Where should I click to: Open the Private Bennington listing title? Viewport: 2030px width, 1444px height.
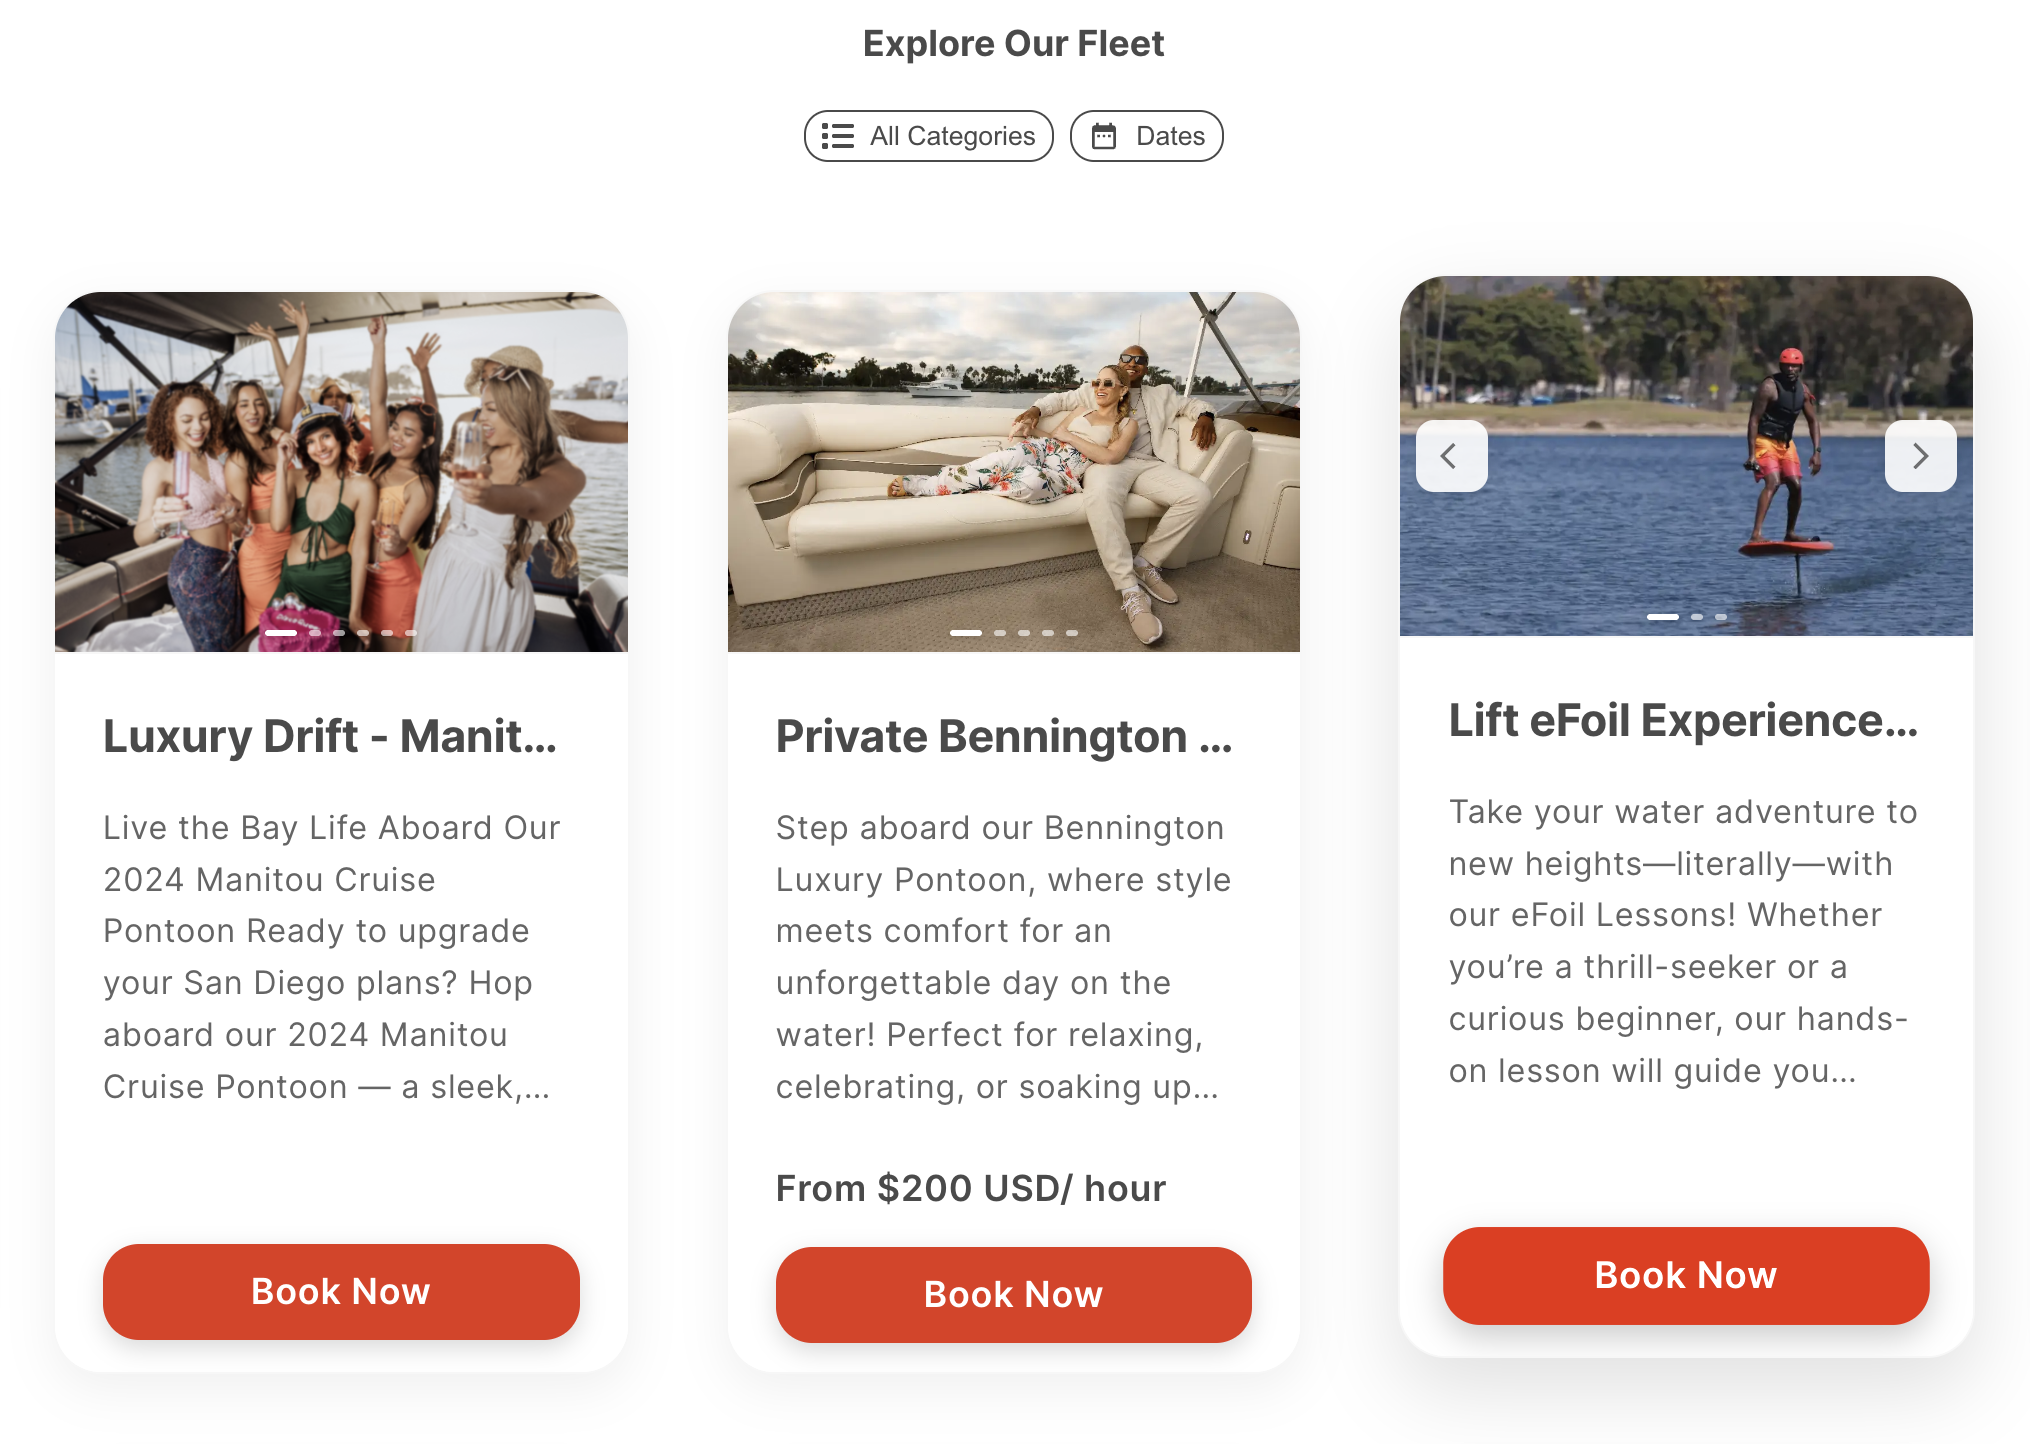click(1004, 736)
